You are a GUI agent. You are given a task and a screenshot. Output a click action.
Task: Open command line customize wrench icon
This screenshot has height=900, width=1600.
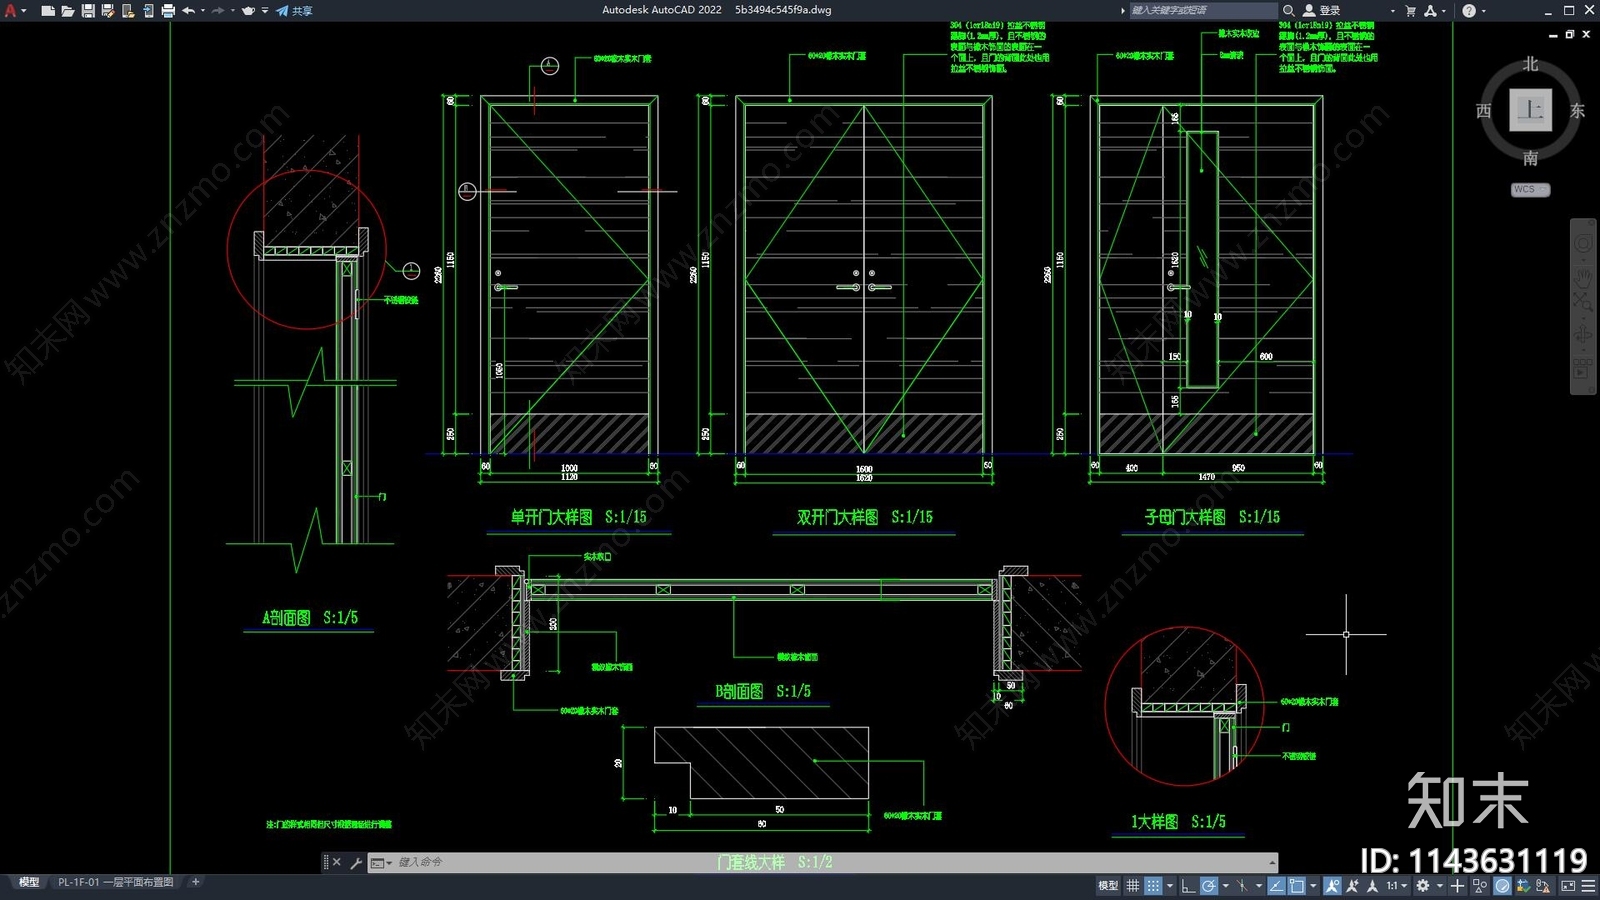click(x=356, y=862)
